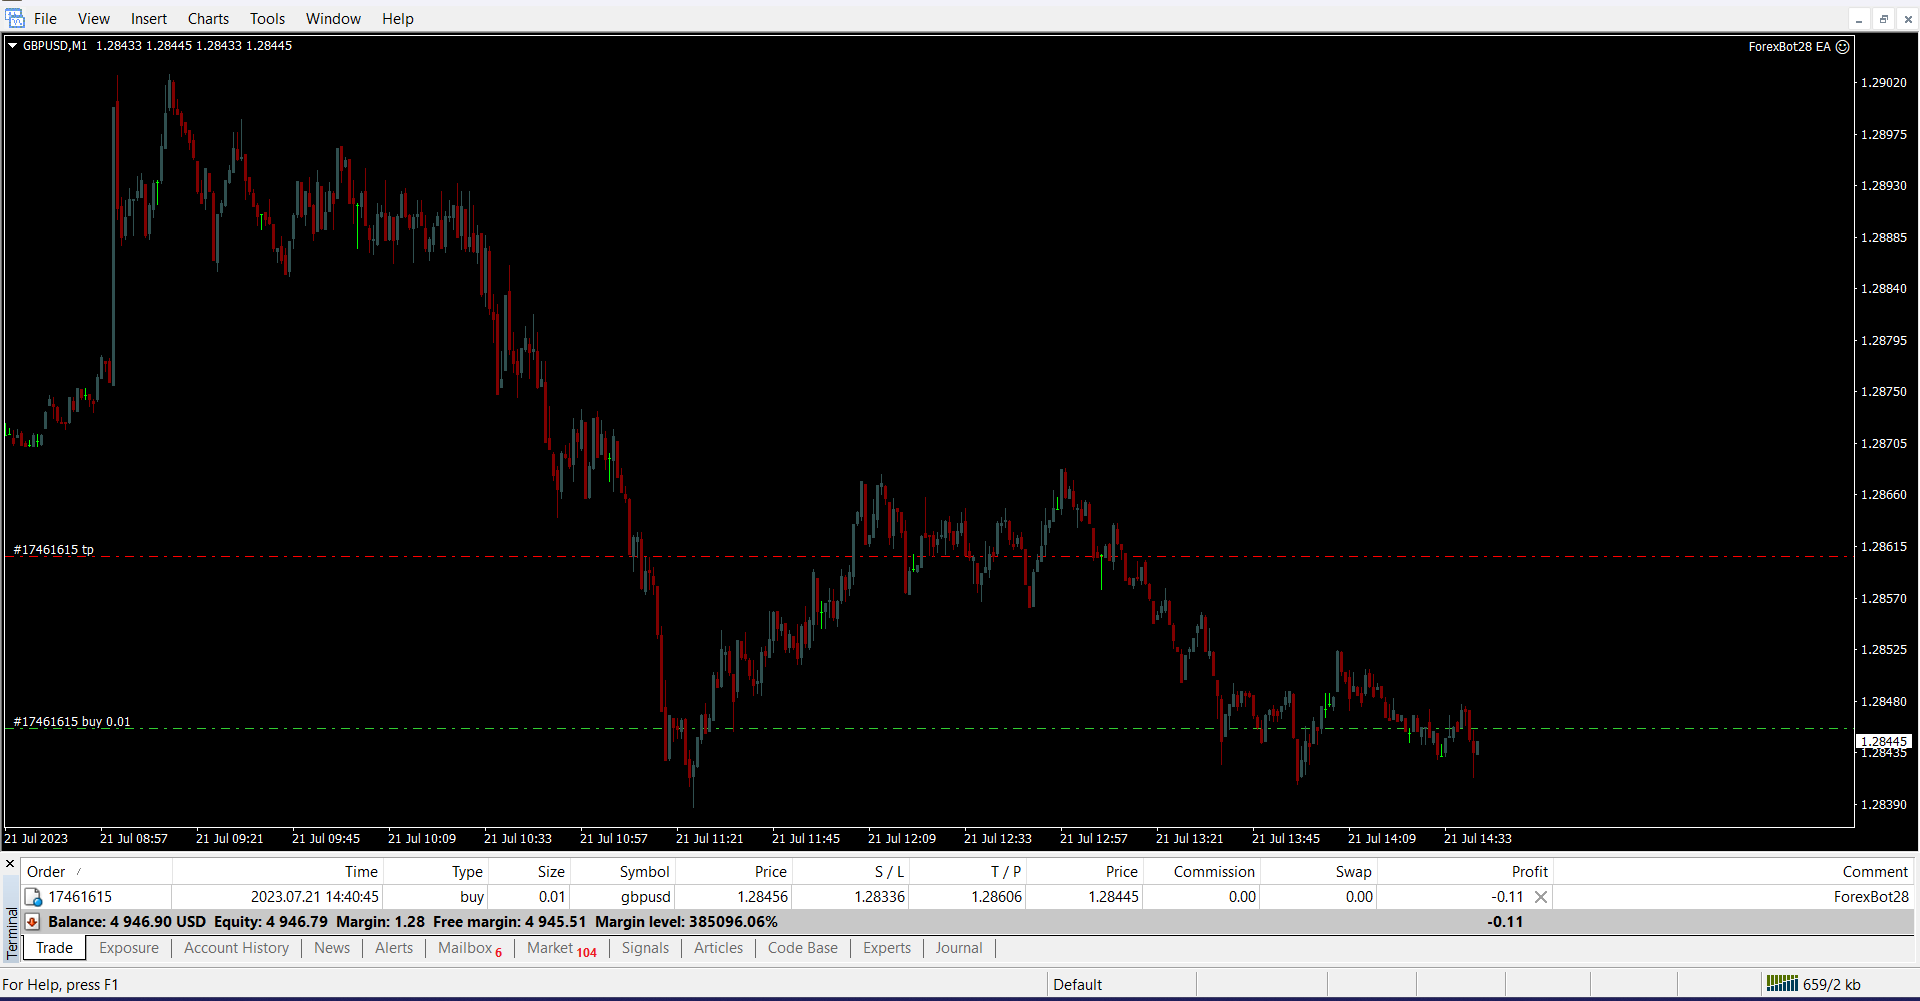This screenshot has height=1001, width=1920.
Task: Close order 17461615 using the X icon
Action: [x=1541, y=897]
